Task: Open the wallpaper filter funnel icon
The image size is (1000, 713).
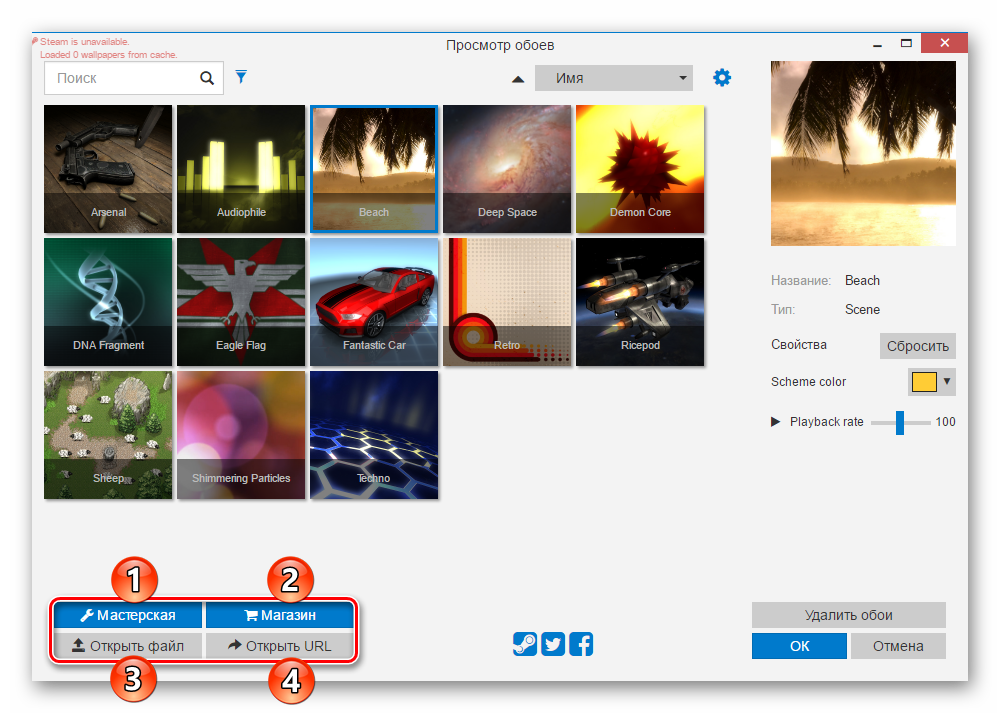Action: tap(241, 77)
